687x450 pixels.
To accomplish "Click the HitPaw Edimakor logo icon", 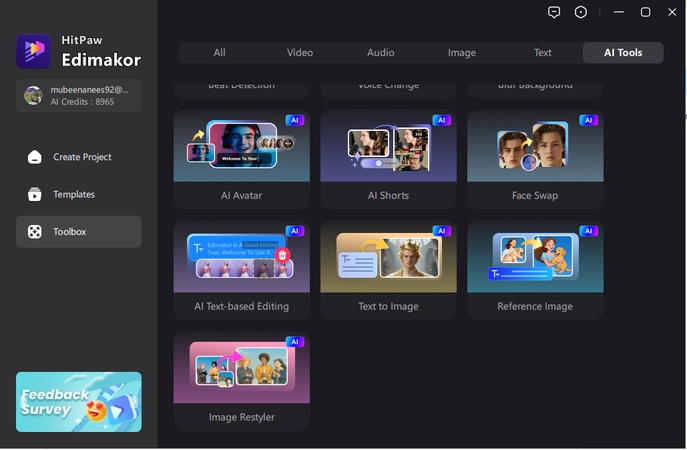I will pos(33,51).
